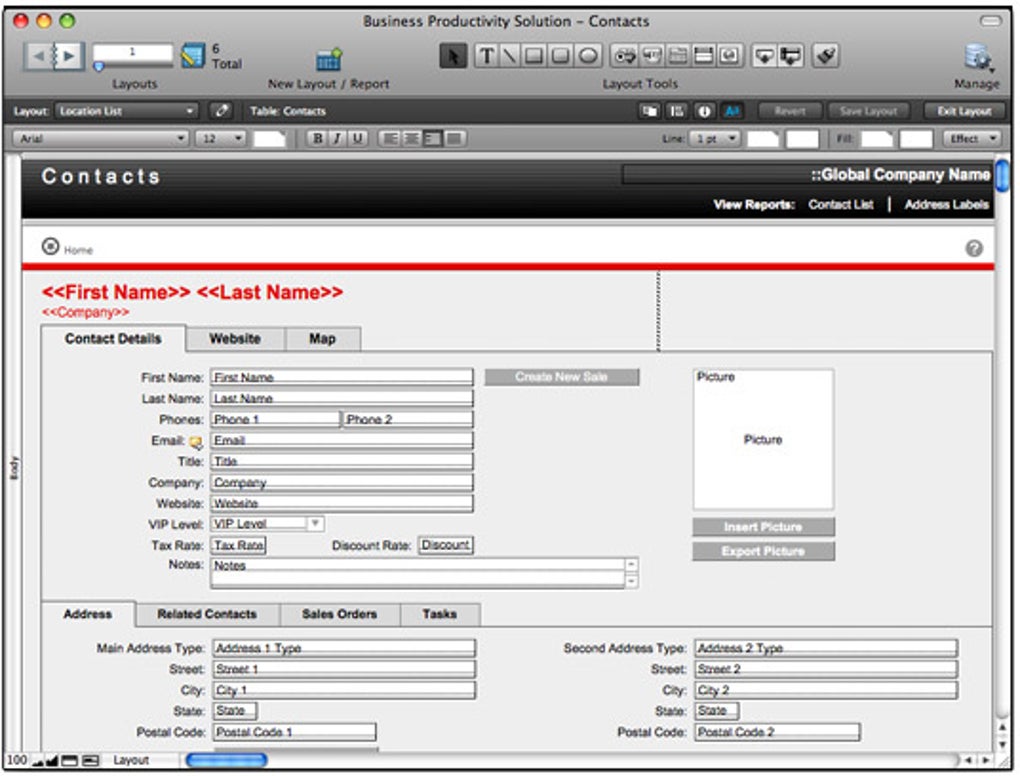Select the Web Viewer tool
1020x776 pixels.
[x=729, y=57]
